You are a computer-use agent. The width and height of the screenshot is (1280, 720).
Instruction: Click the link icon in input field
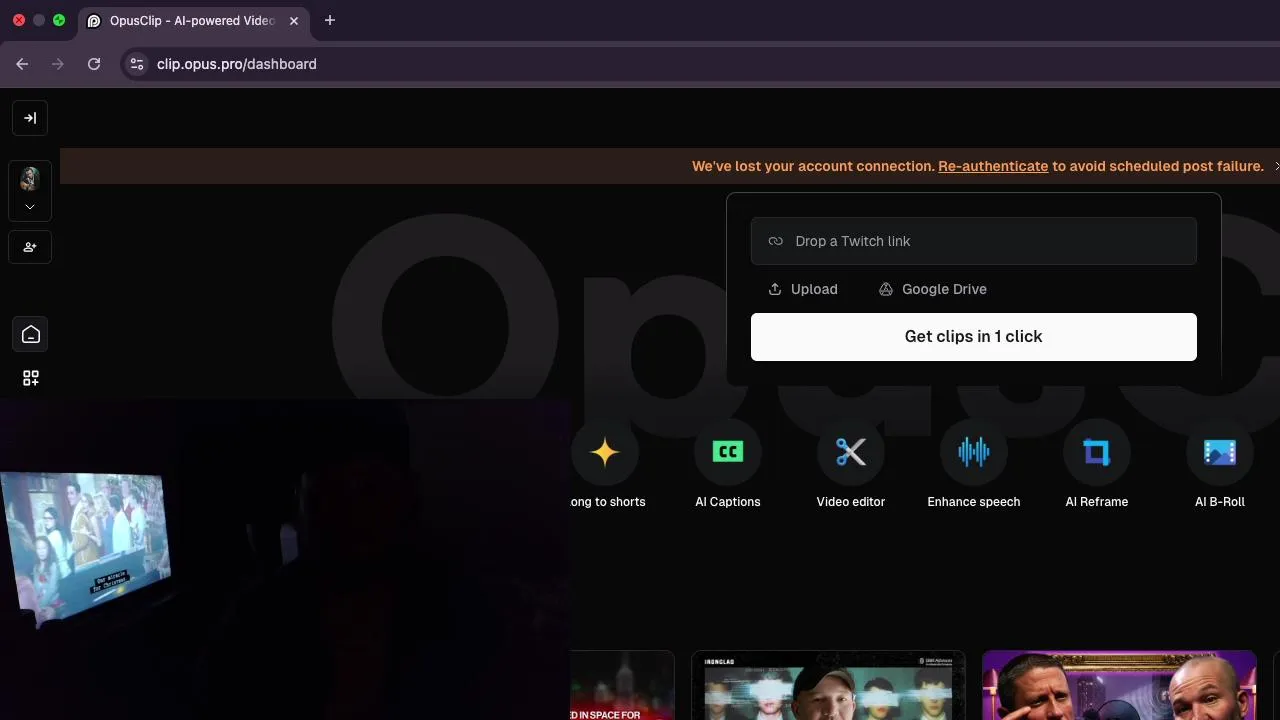pos(775,241)
